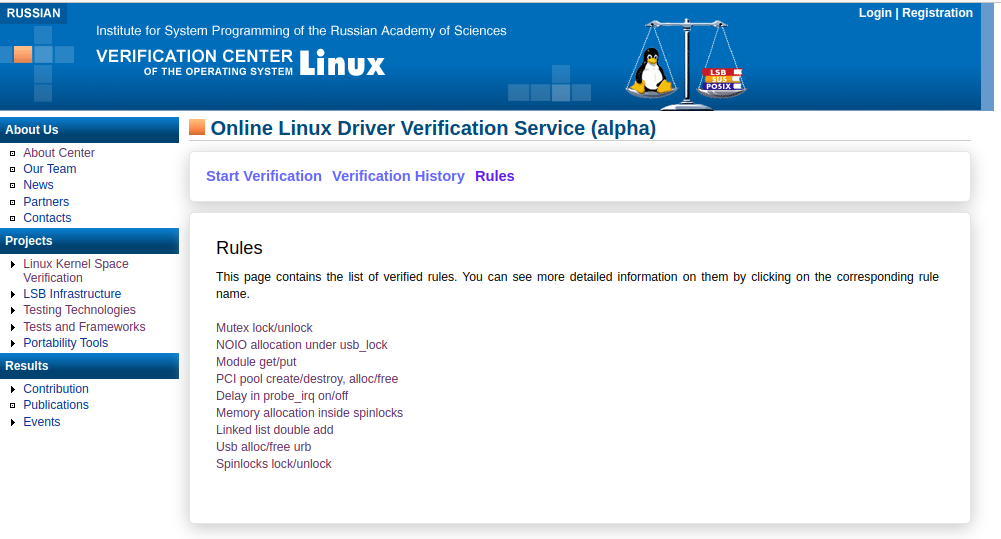View the Spinlocks lock/unlock rule

point(274,464)
